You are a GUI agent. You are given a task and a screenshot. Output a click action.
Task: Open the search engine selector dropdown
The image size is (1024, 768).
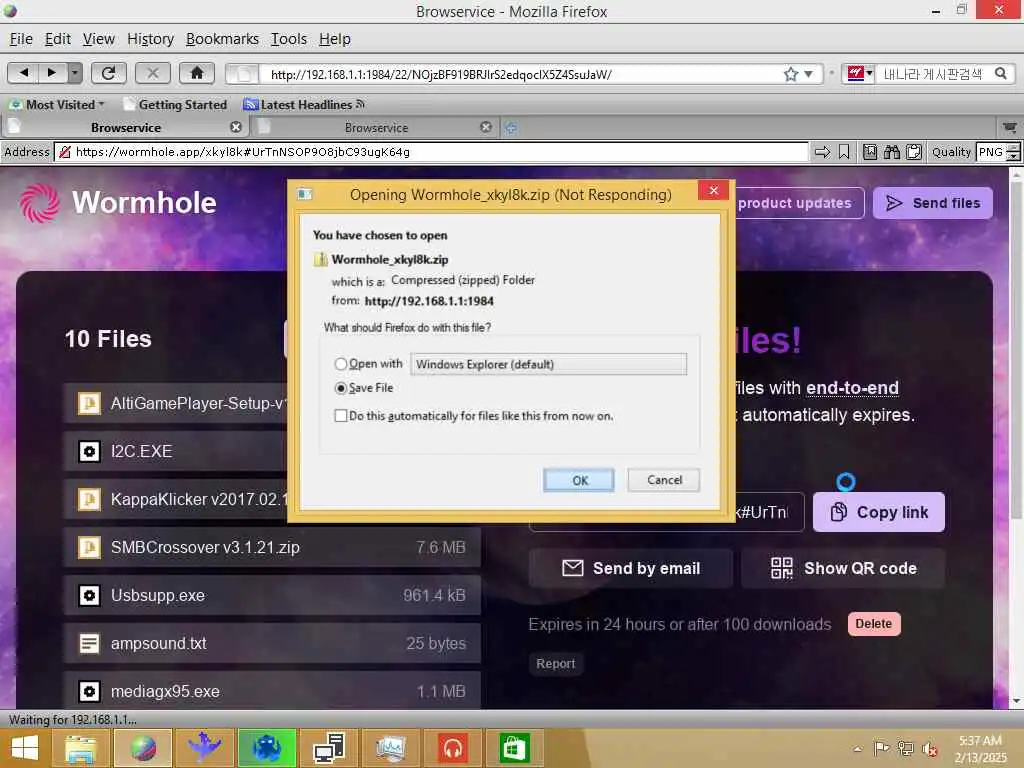[x=859, y=74]
